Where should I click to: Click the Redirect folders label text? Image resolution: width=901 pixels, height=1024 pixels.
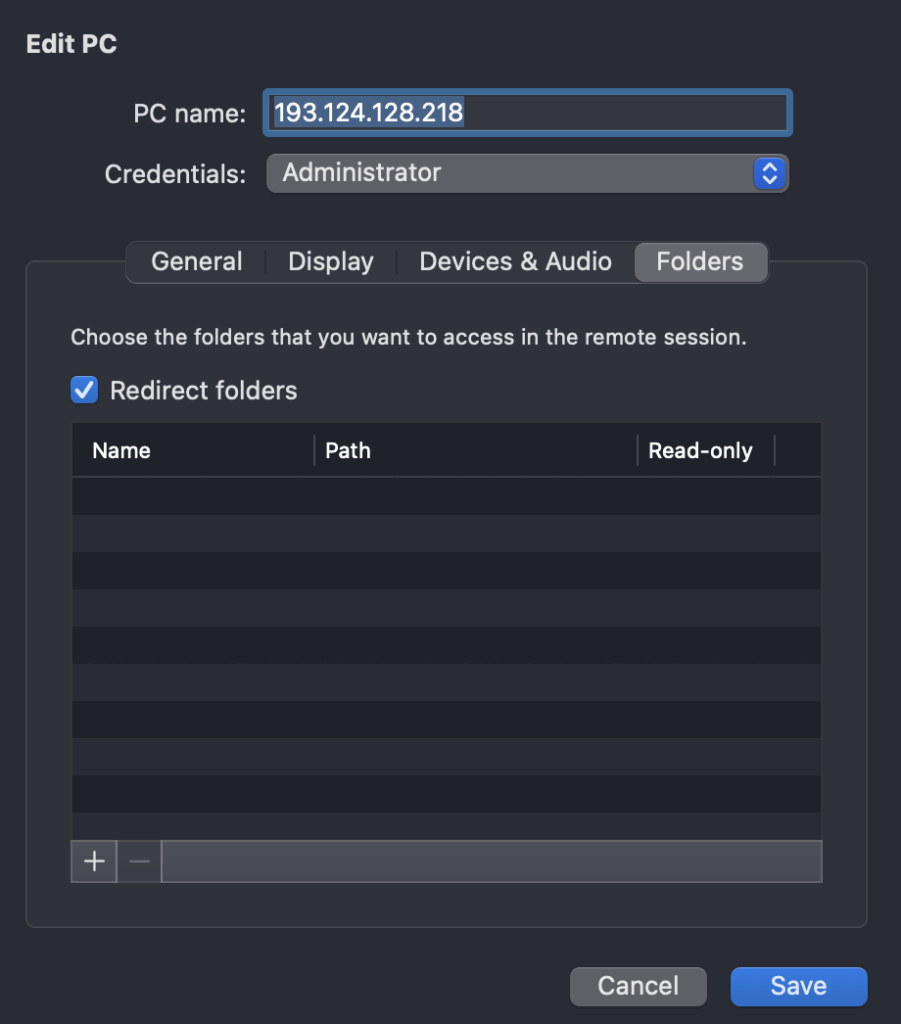[x=203, y=391]
